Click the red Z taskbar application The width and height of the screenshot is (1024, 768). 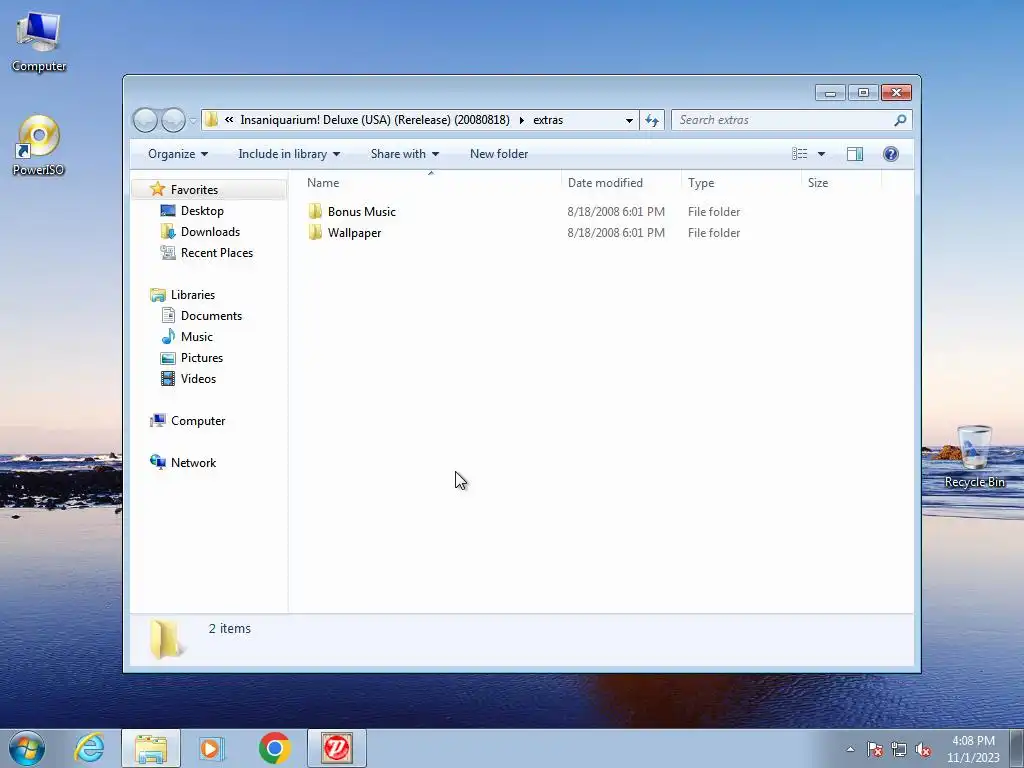336,748
